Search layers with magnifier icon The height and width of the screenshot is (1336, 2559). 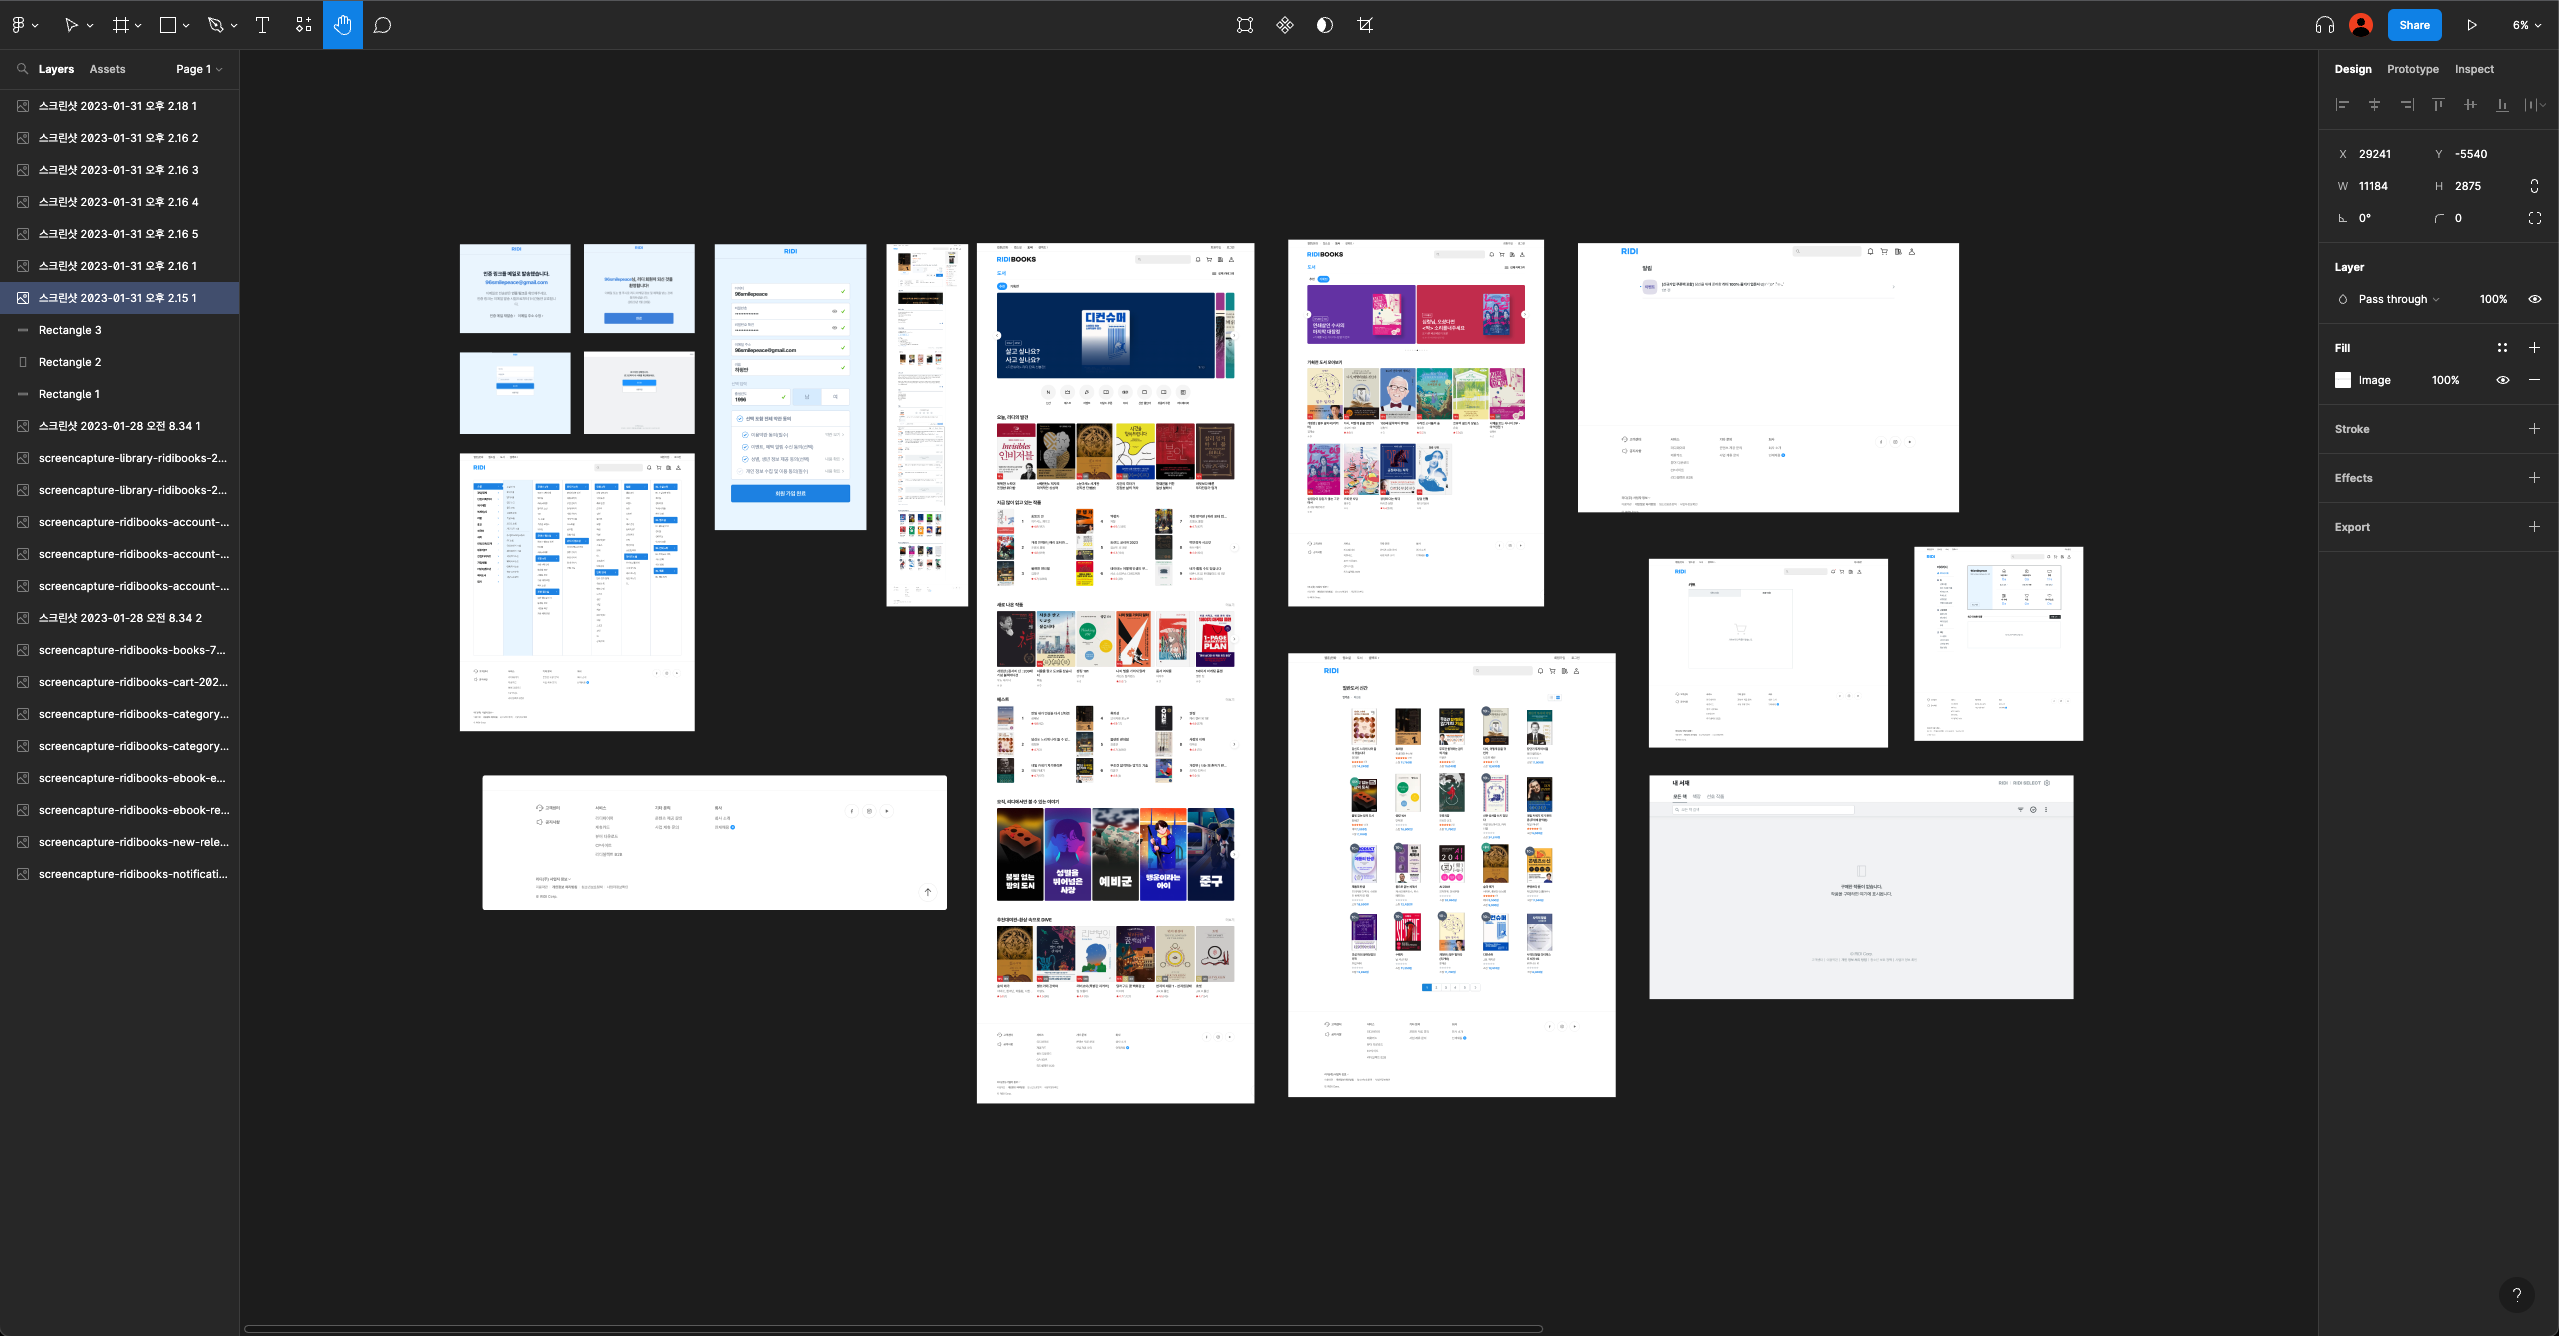(22, 69)
